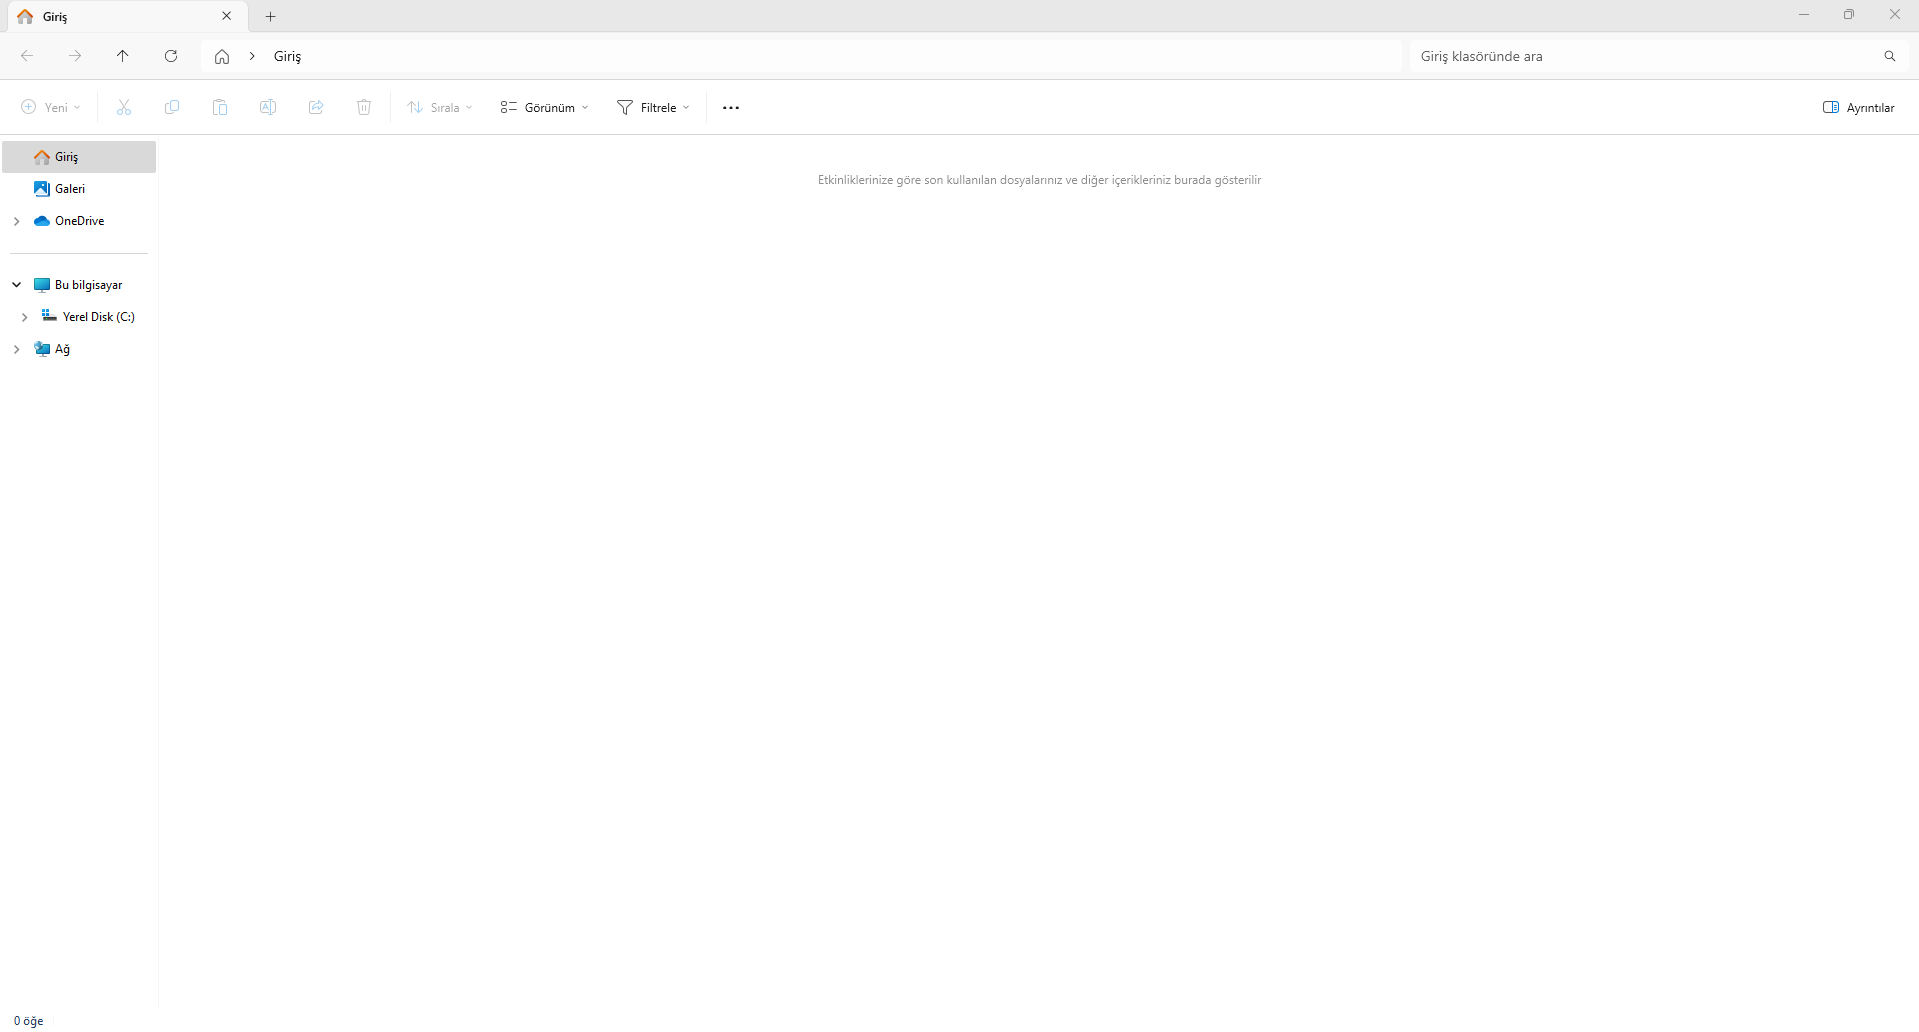Viewport: 1919px width, 1032px height.
Task: Select Giriş in the navigation pane
Action: 79,157
